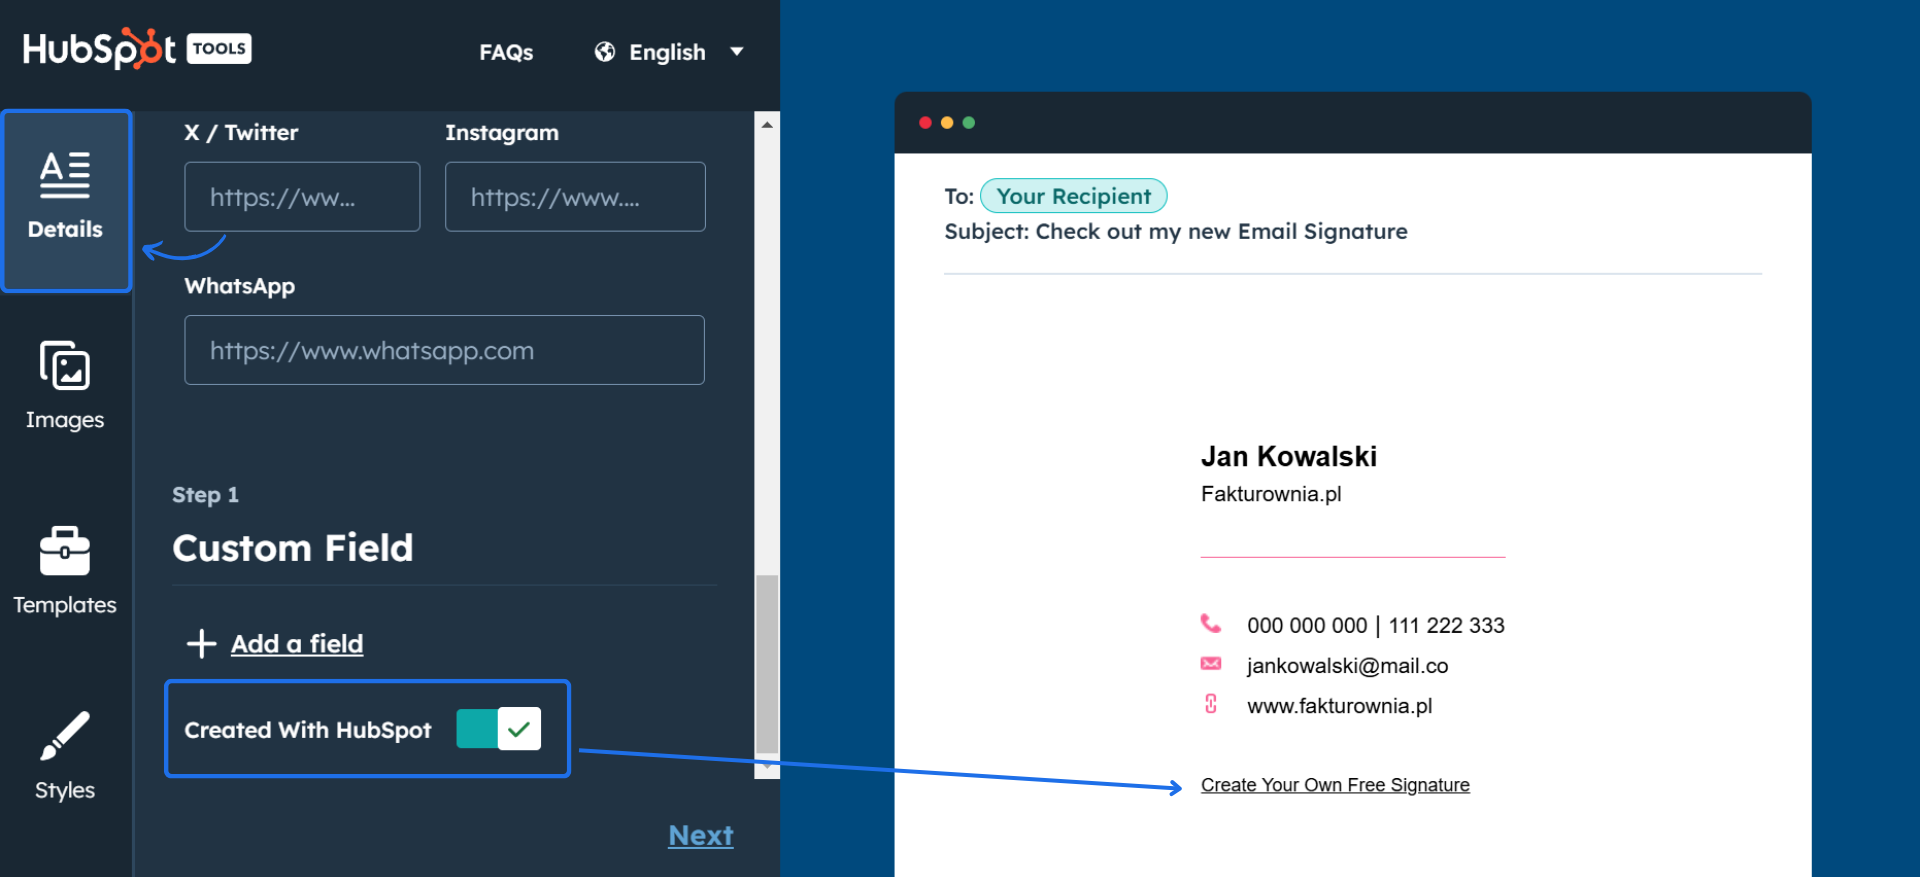Image resolution: width=1920 pixels, height=877 pixels.
Task: Focus the Instagram URL field
Action: [575, 197]
